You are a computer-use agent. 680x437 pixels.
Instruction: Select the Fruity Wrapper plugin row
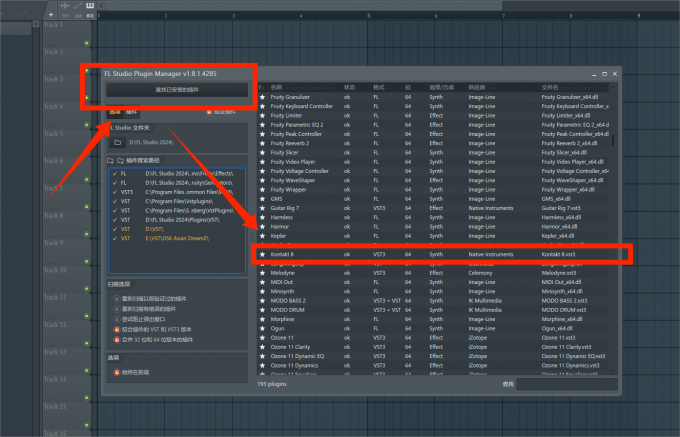point(434,190)
